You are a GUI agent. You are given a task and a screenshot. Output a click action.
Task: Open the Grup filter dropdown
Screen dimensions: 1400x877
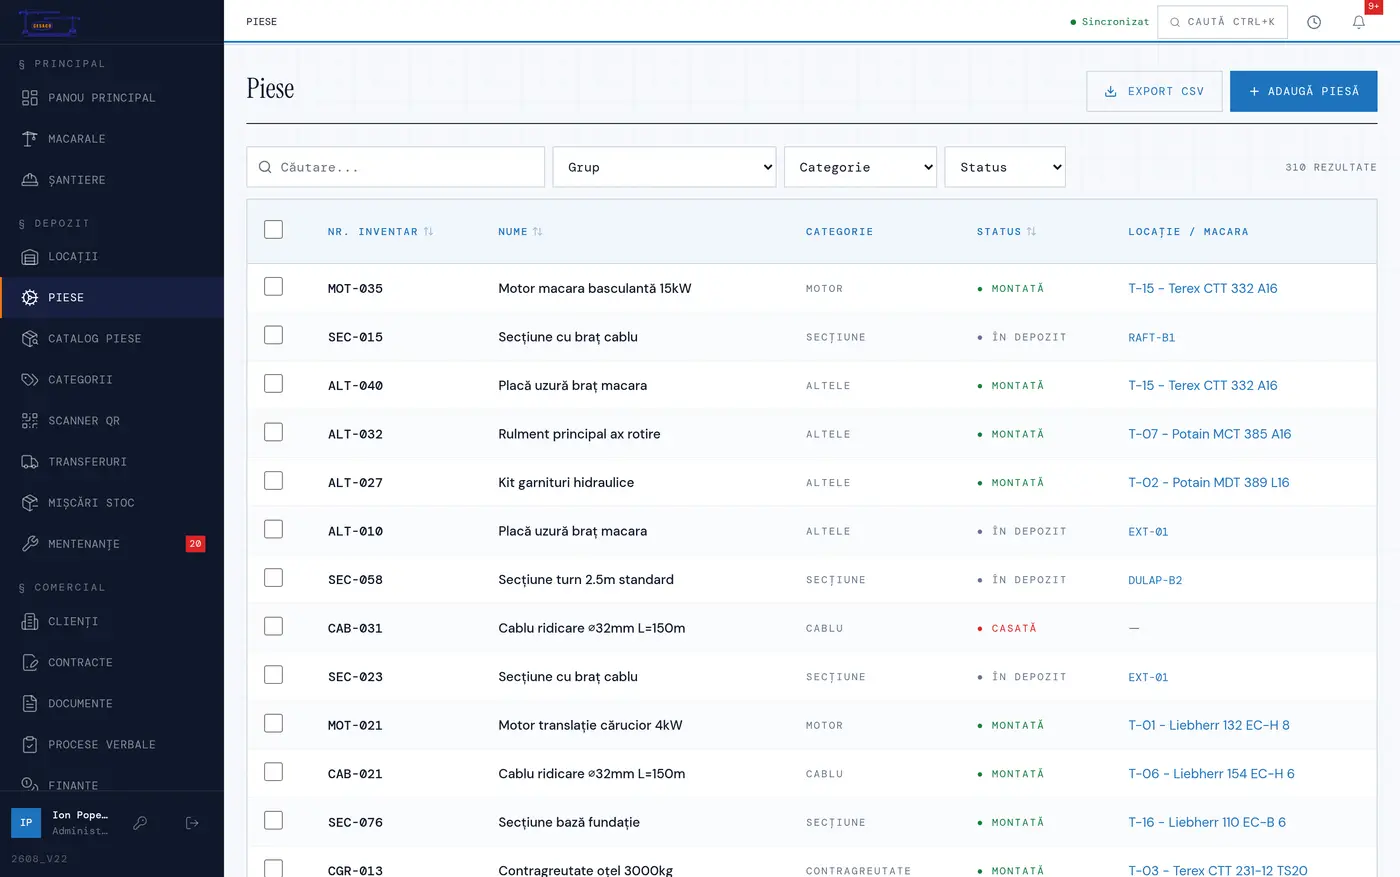664,167
